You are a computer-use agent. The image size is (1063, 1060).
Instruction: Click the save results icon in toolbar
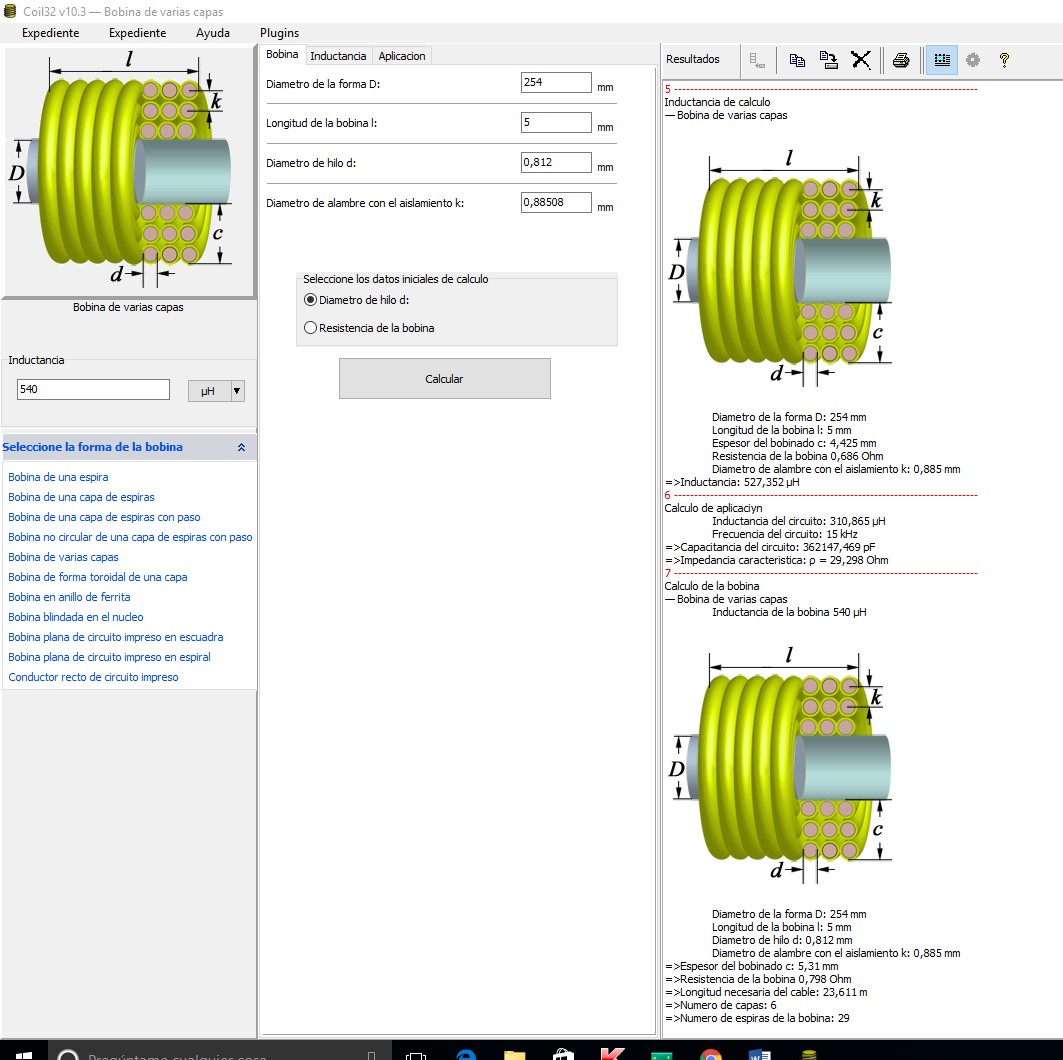[829, 60]
